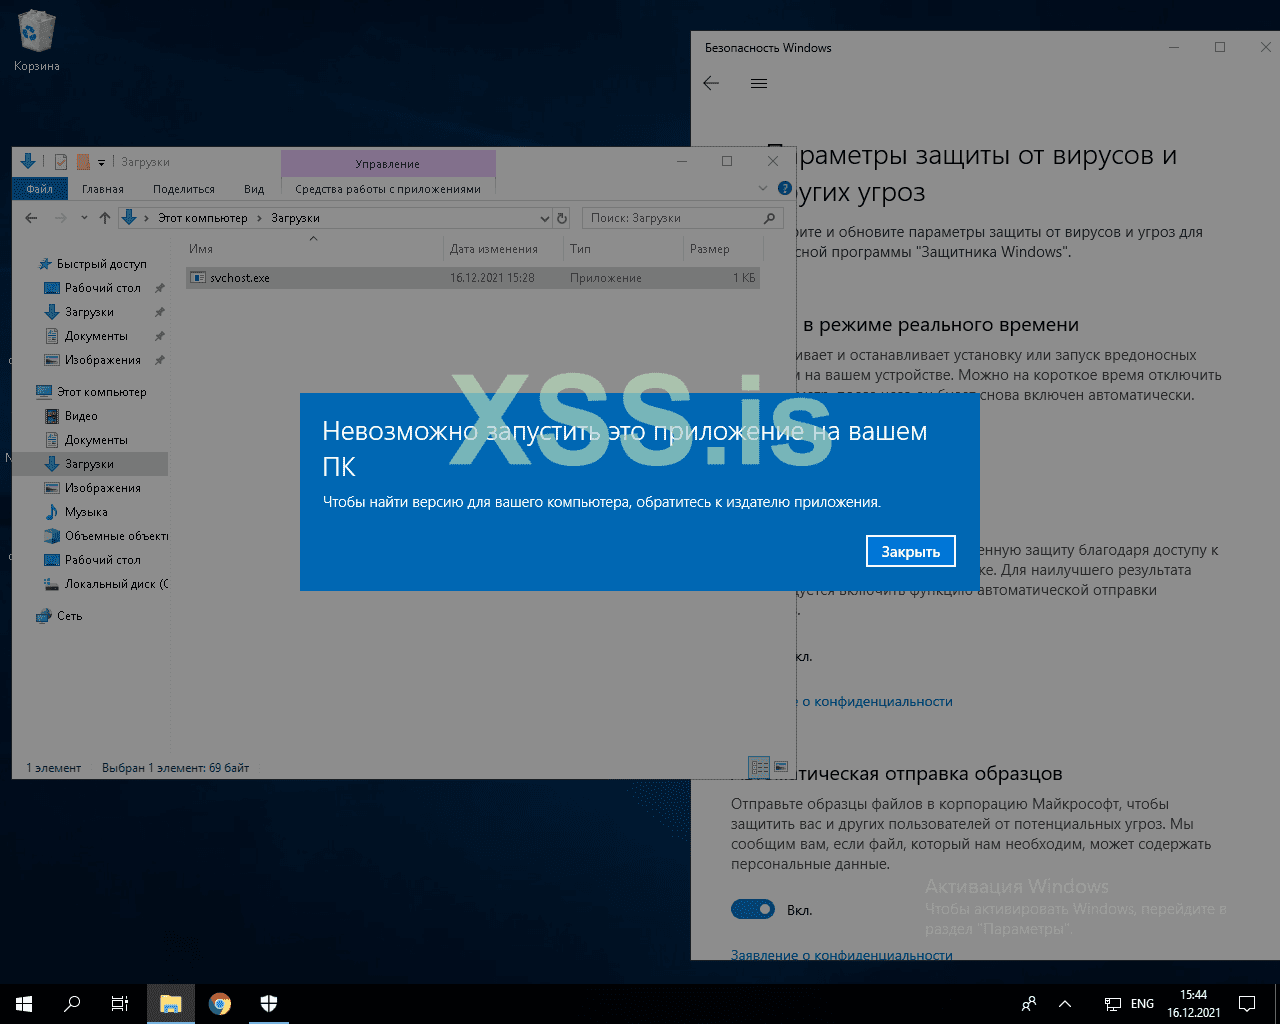The image size is (1280, 1024).
Task: Click Windows Security shield on taskbar
Action: coord(268,1004)
